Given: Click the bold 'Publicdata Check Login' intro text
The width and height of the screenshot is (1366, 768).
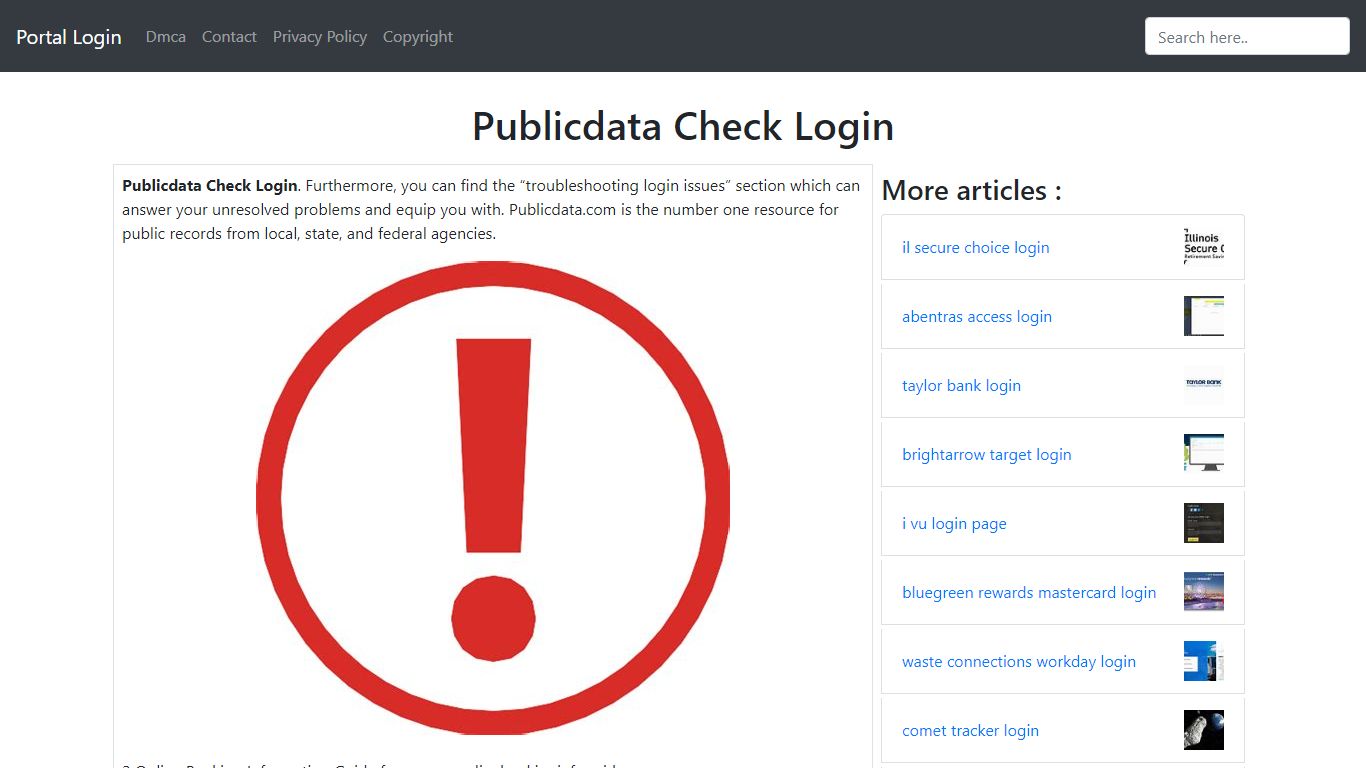Looking at the screenshot, I should point(210,186).
